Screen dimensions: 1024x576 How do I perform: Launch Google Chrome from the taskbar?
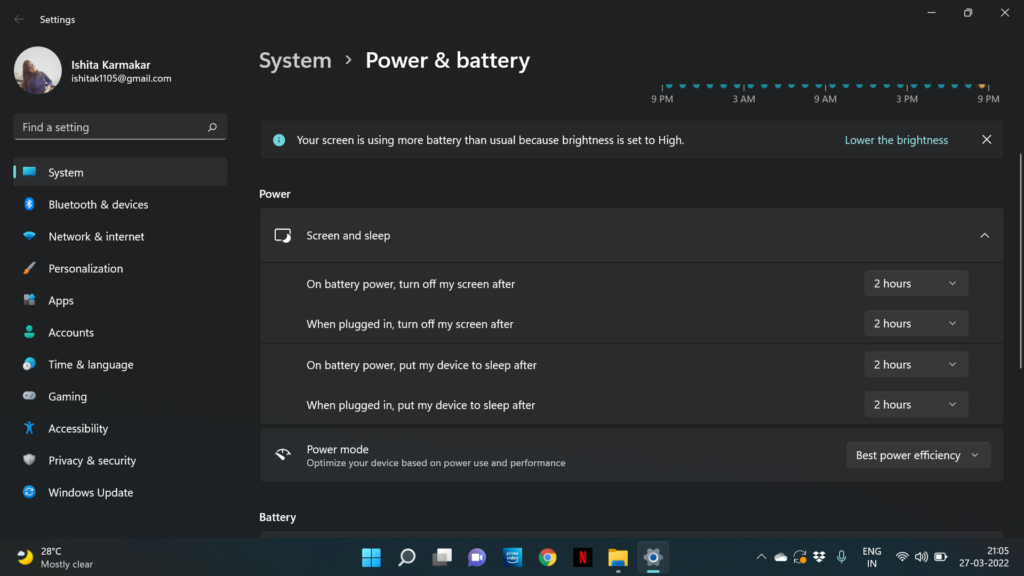click(548, 557)
